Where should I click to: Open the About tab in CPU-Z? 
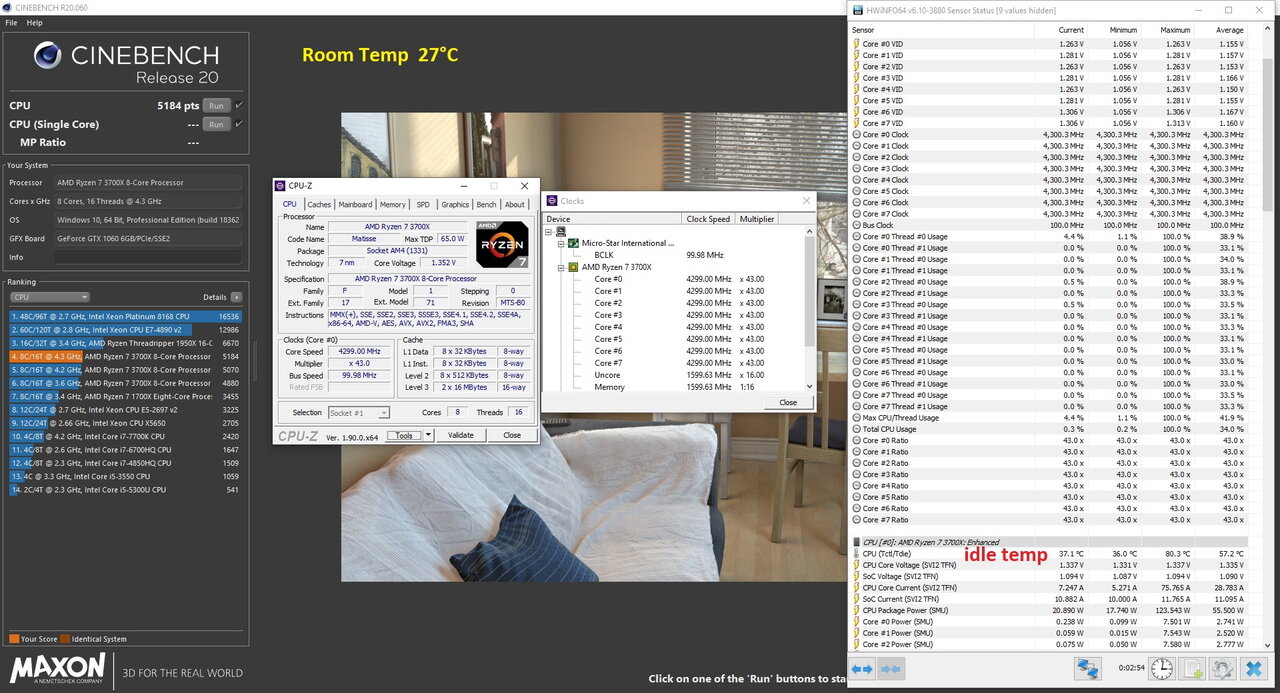515,204
